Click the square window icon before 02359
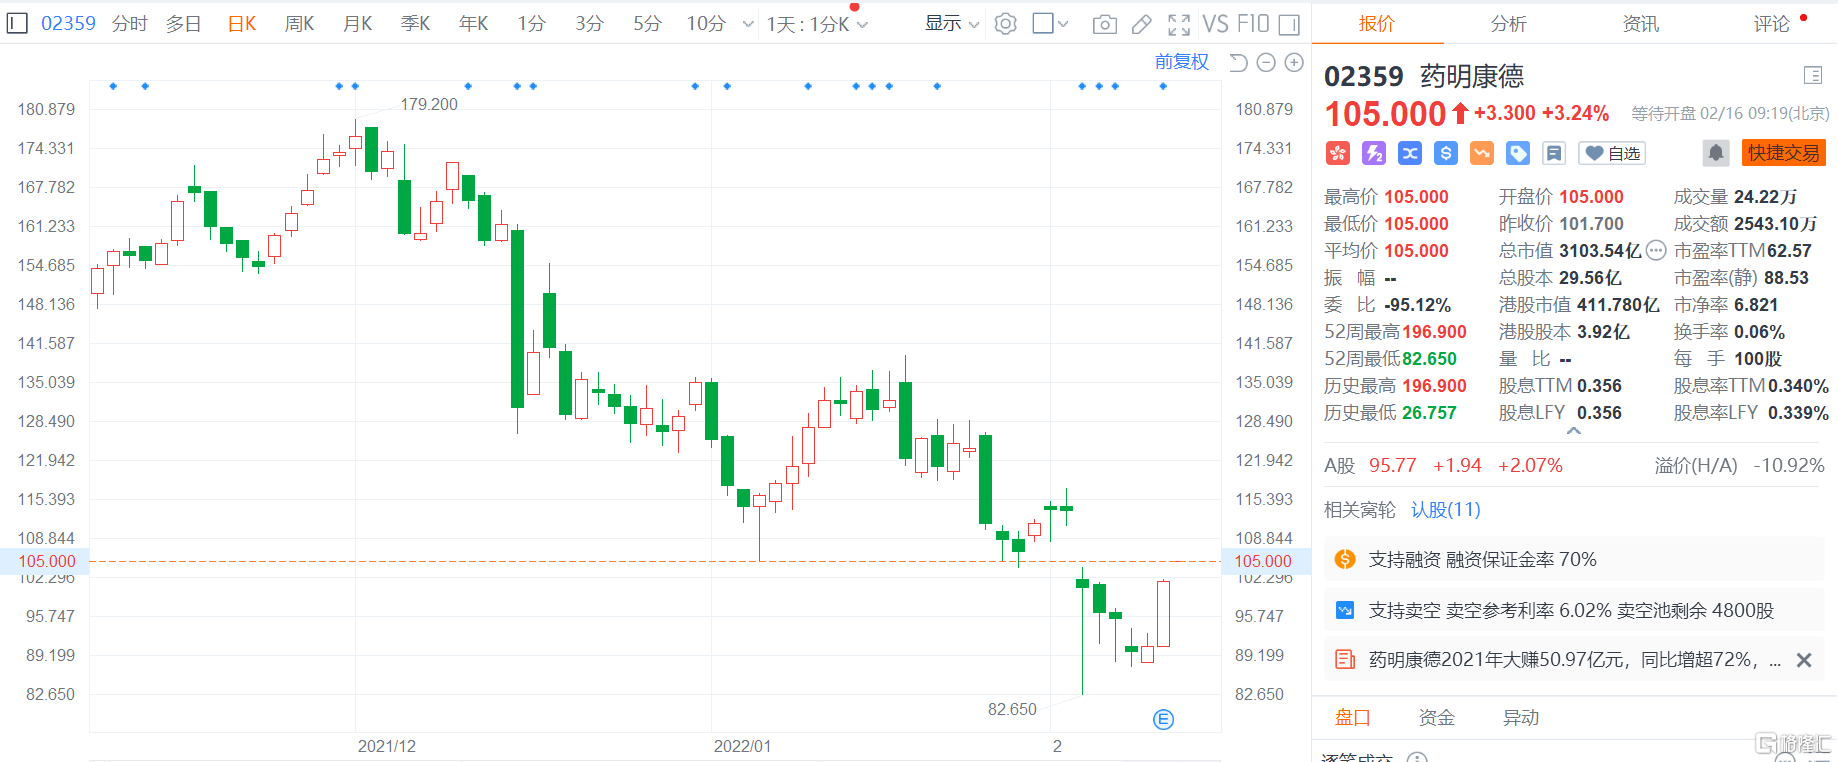1838x762 pixels. (x=17, y=23)
